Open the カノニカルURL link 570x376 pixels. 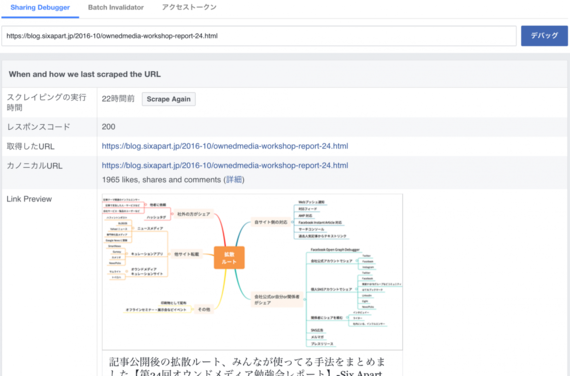pos(225,165)
